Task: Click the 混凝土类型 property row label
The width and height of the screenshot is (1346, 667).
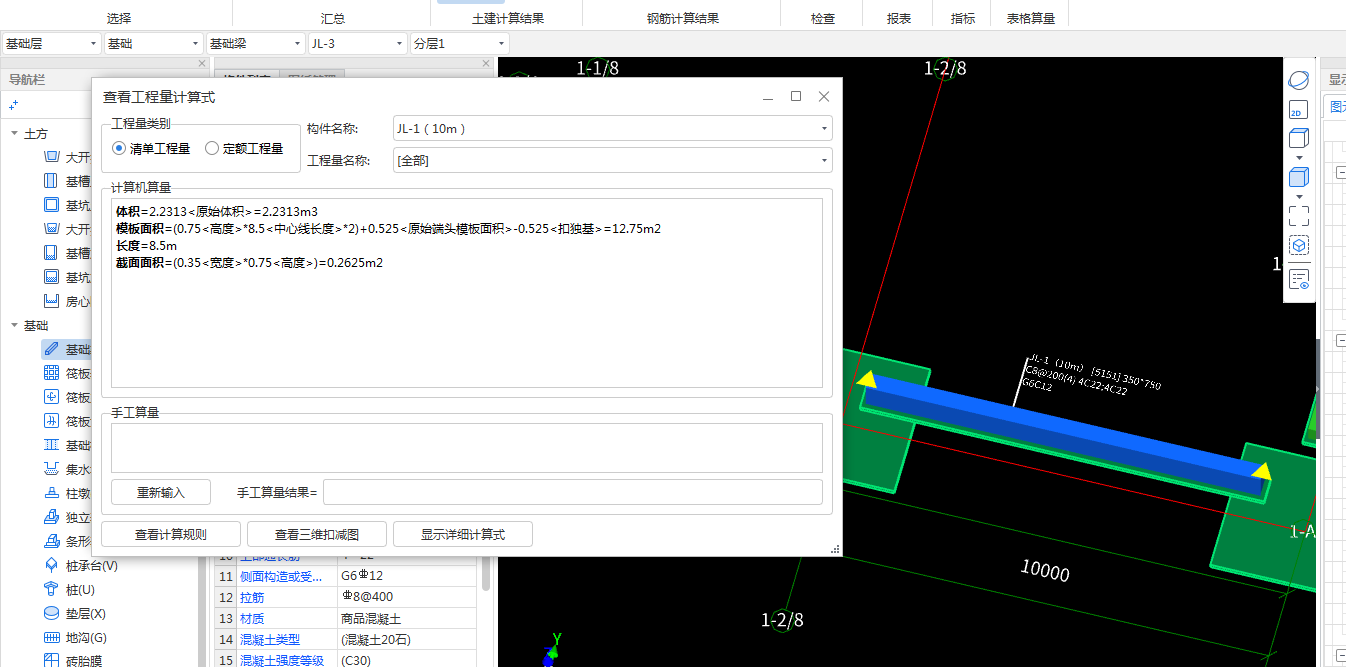Action: (270, 639)
